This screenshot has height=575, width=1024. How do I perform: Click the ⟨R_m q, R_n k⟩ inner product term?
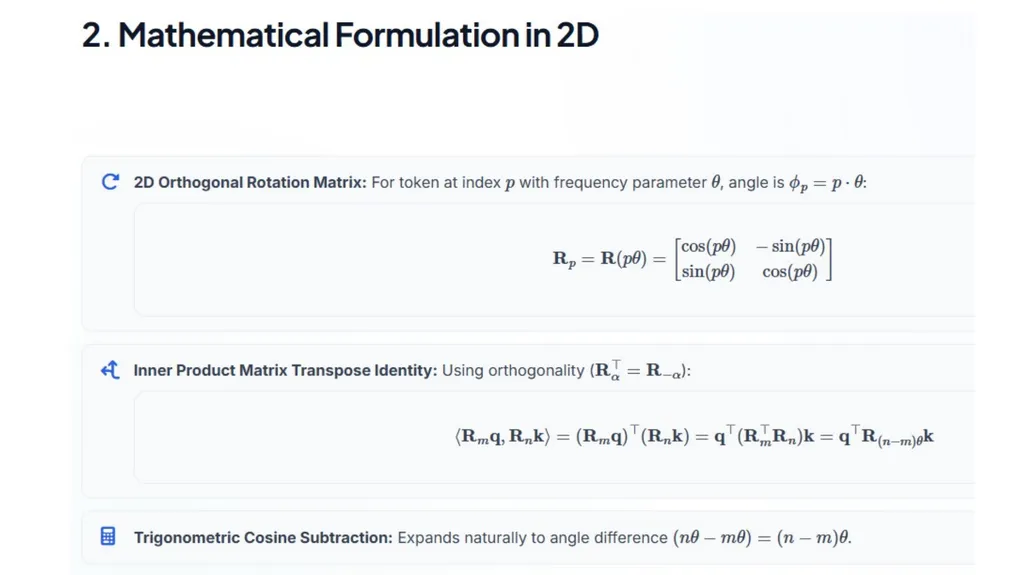click(502, 436)
